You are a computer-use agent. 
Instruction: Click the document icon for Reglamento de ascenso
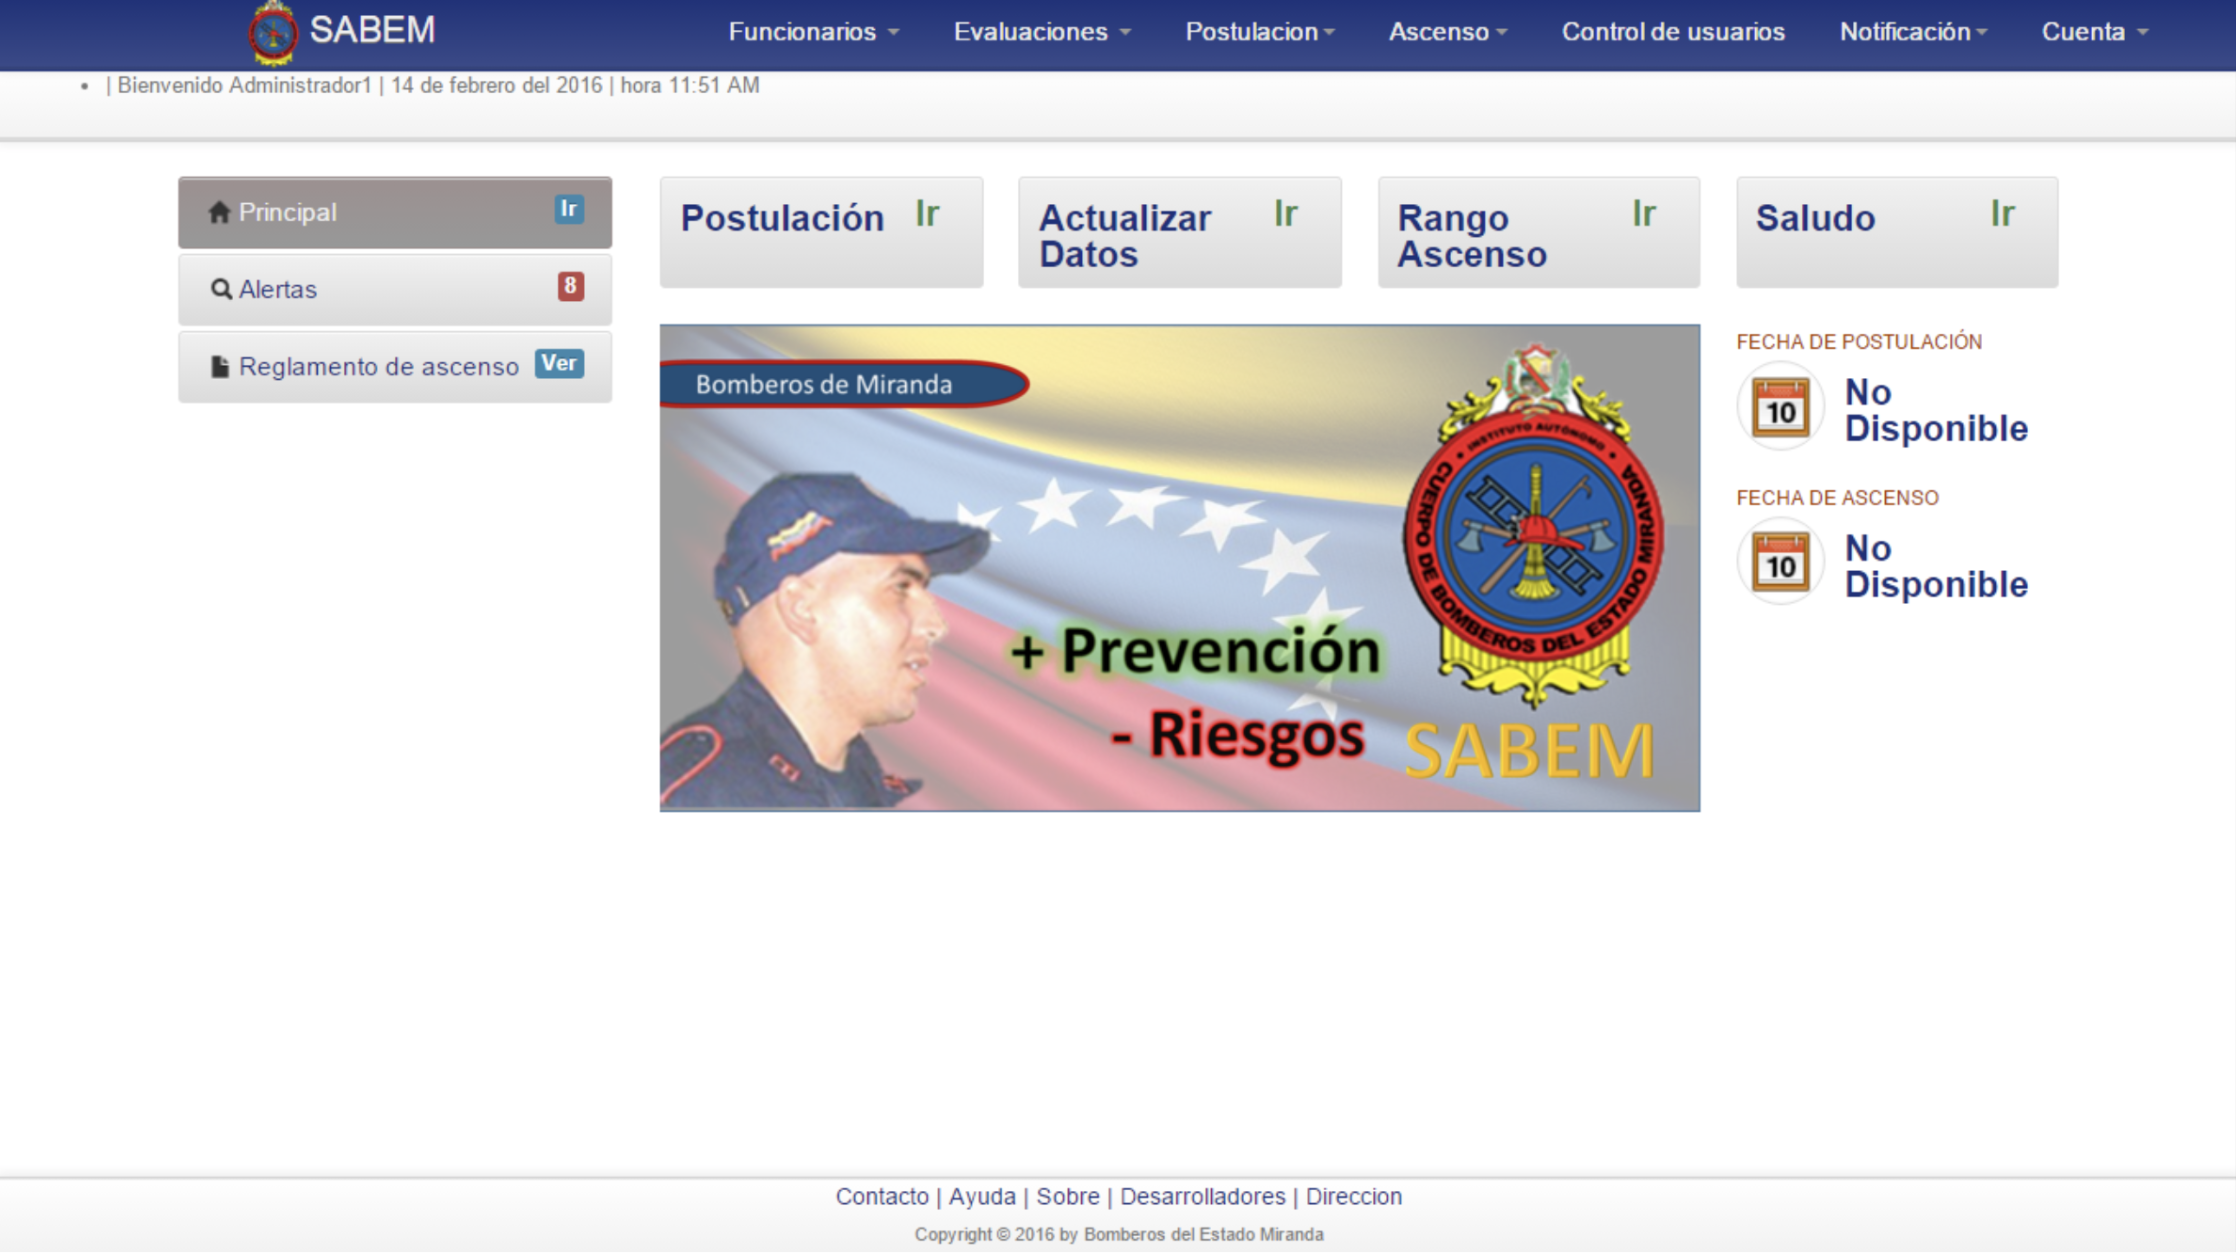pyautogui.click(x=218, y=366)
